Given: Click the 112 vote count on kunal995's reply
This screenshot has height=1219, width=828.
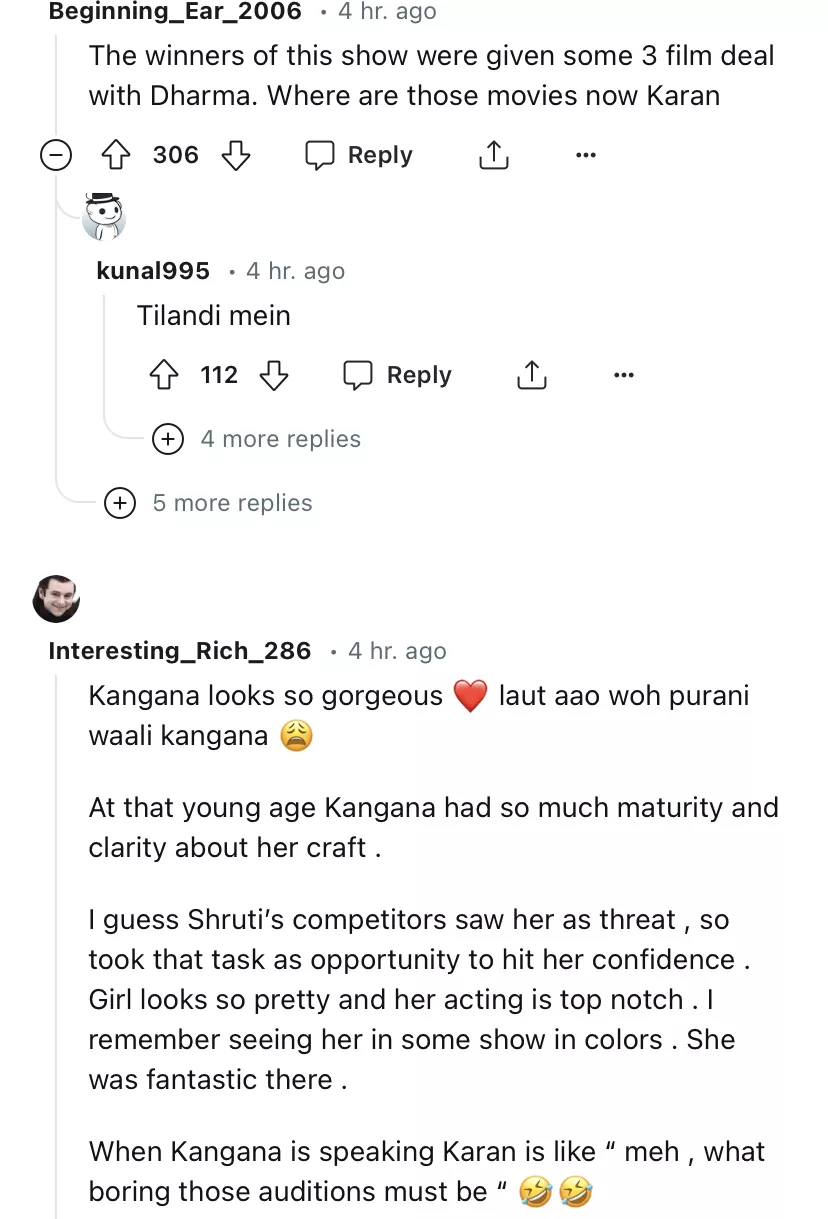Looking at the screenshot, I should point(219,375).
